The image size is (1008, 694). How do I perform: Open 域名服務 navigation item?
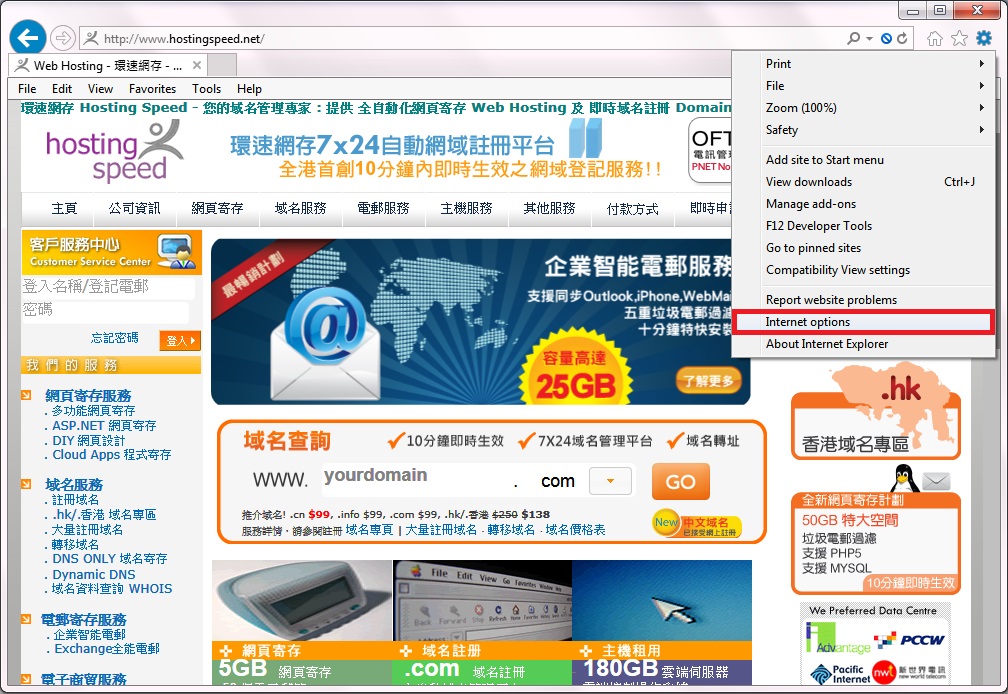point(300,208)
